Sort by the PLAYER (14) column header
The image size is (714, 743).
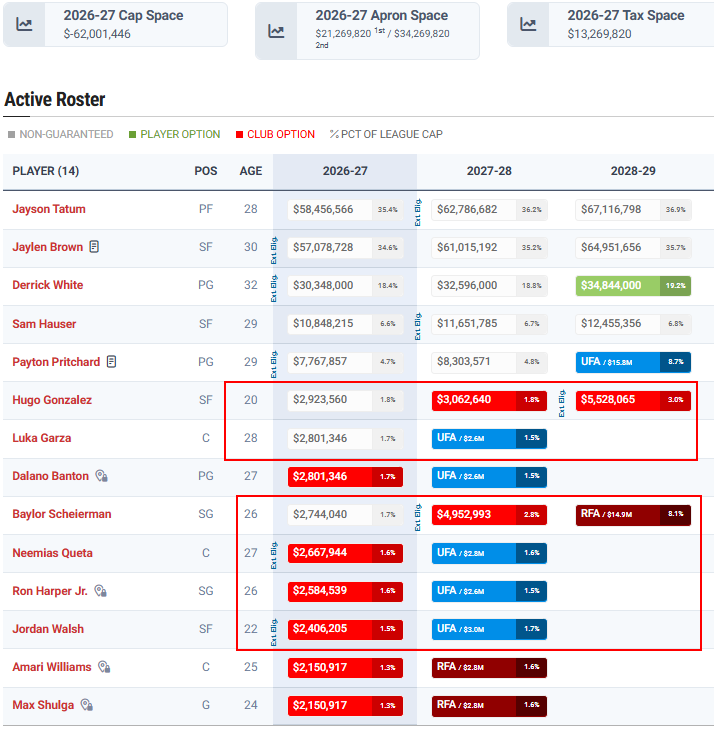point(45,171)
